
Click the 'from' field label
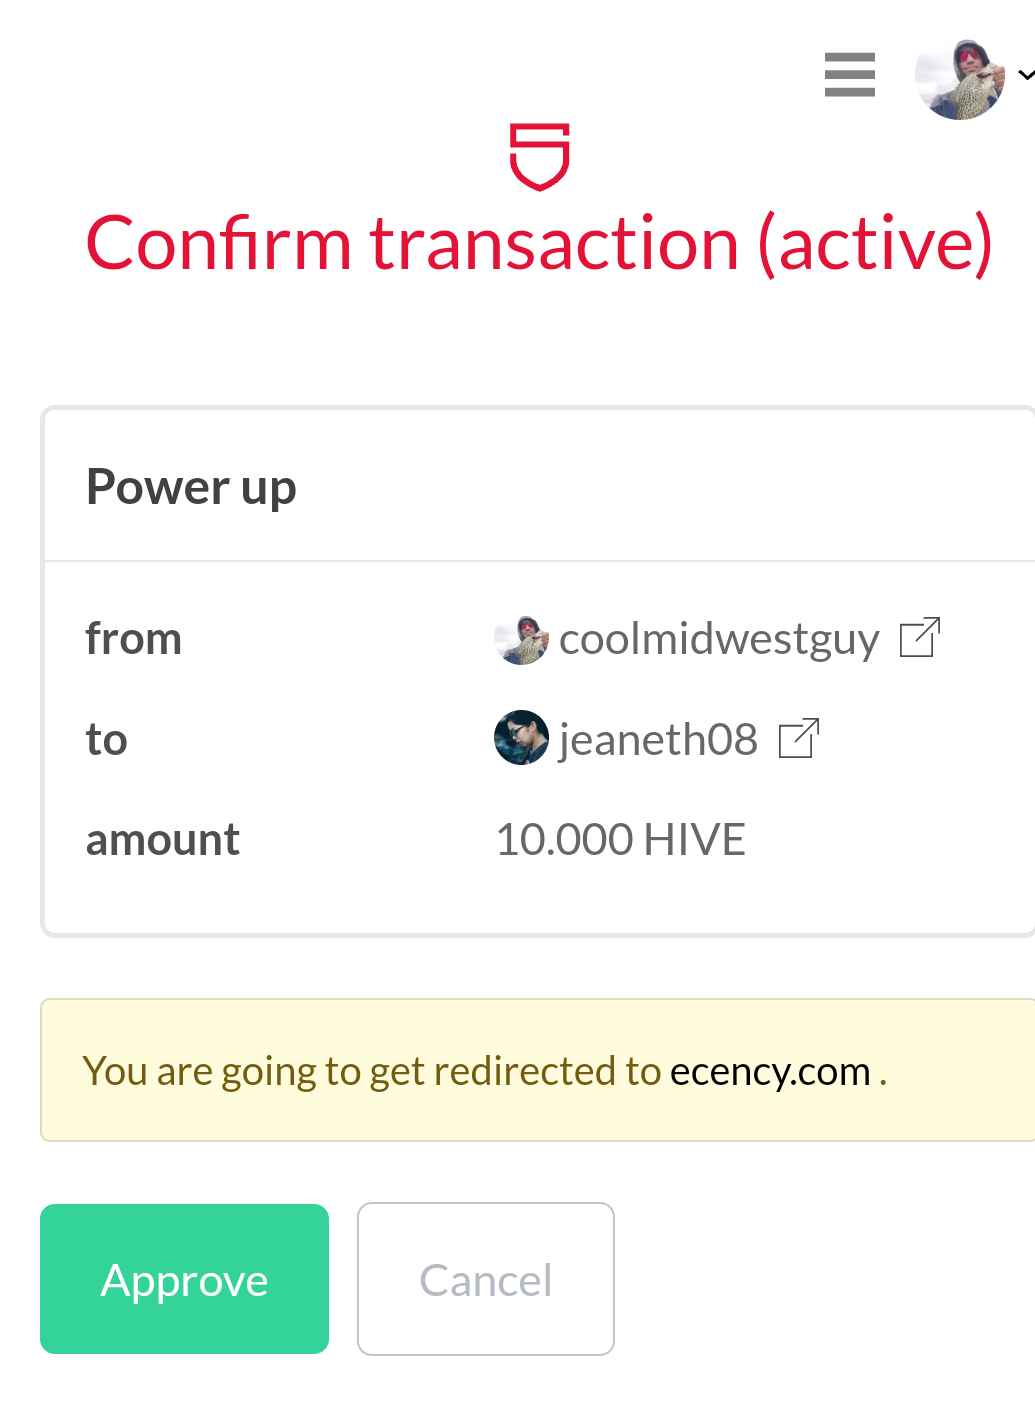tap(134, 639)
